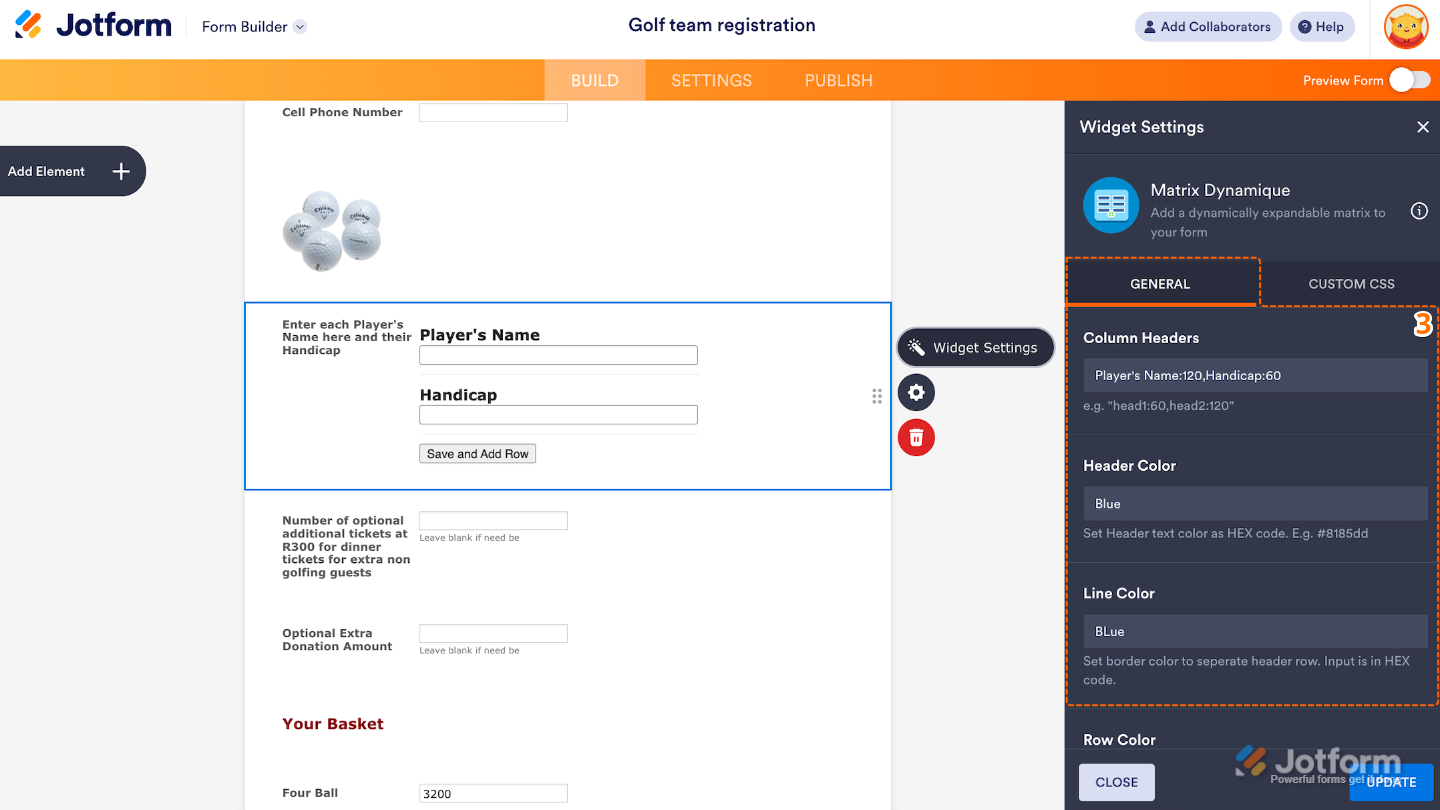Click the Matrix Dynamique info icon

1419,211
